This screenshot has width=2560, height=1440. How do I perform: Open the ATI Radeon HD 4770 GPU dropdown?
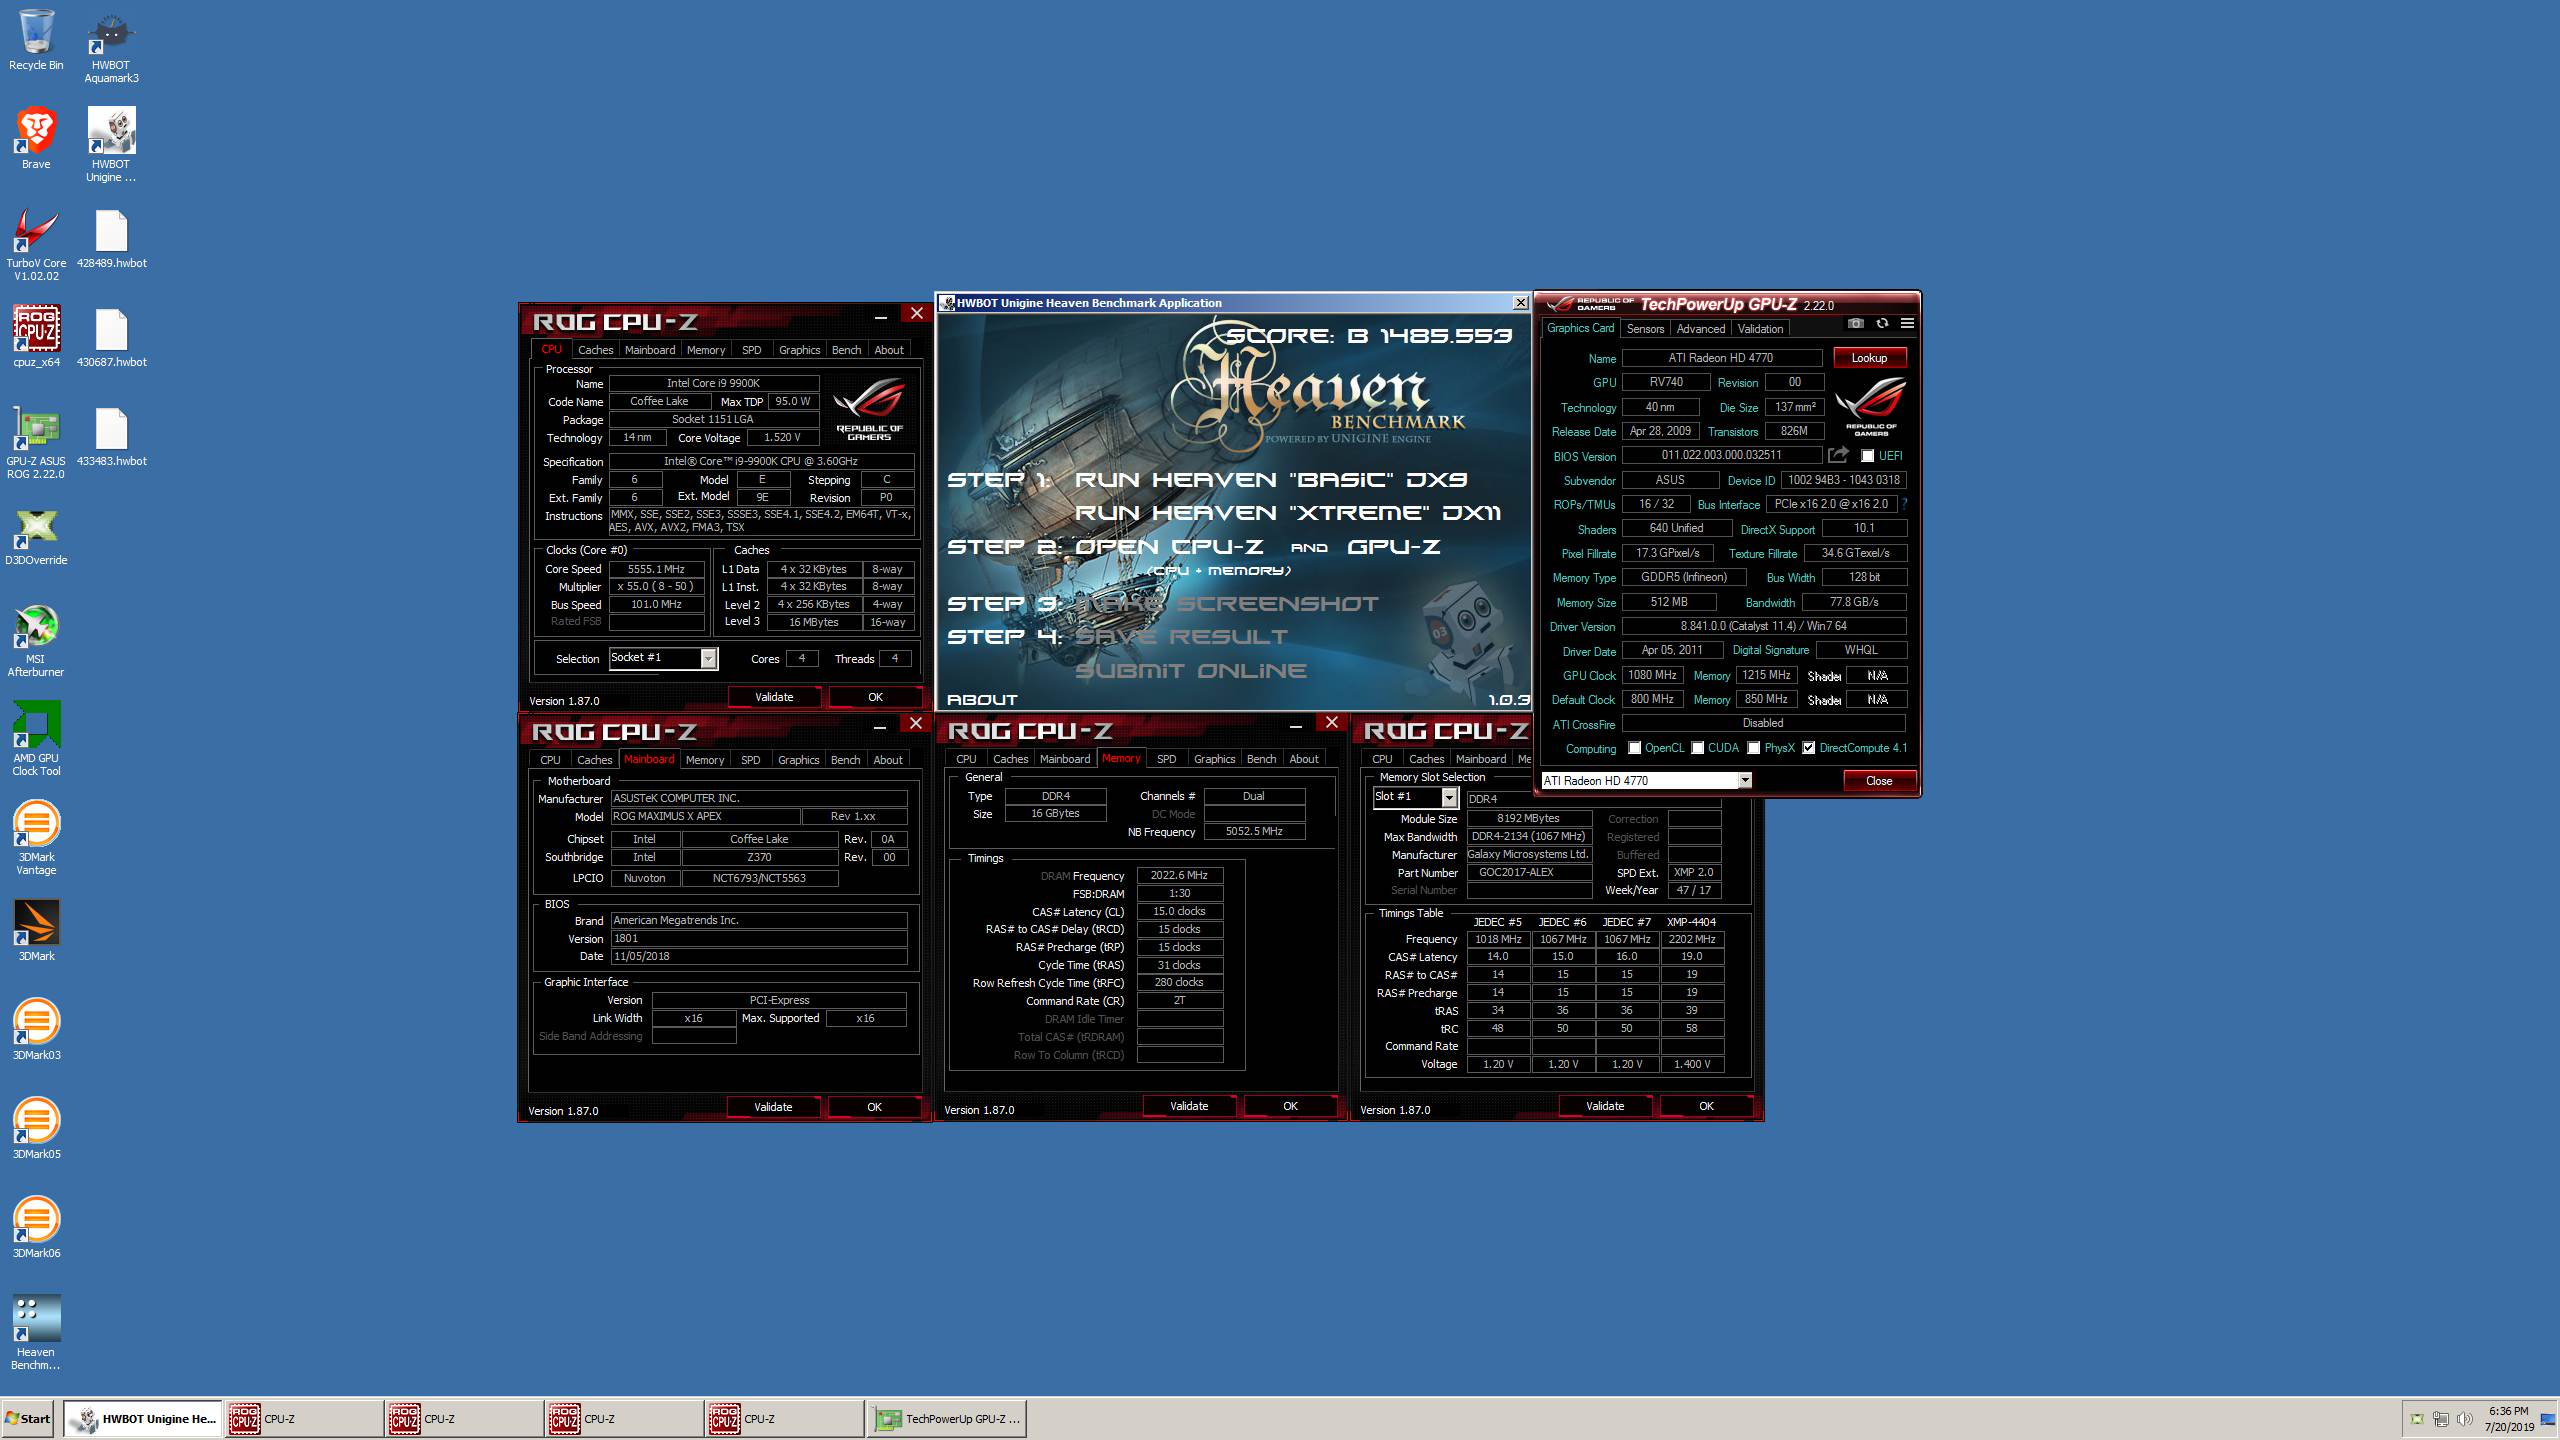point(1745,781)
